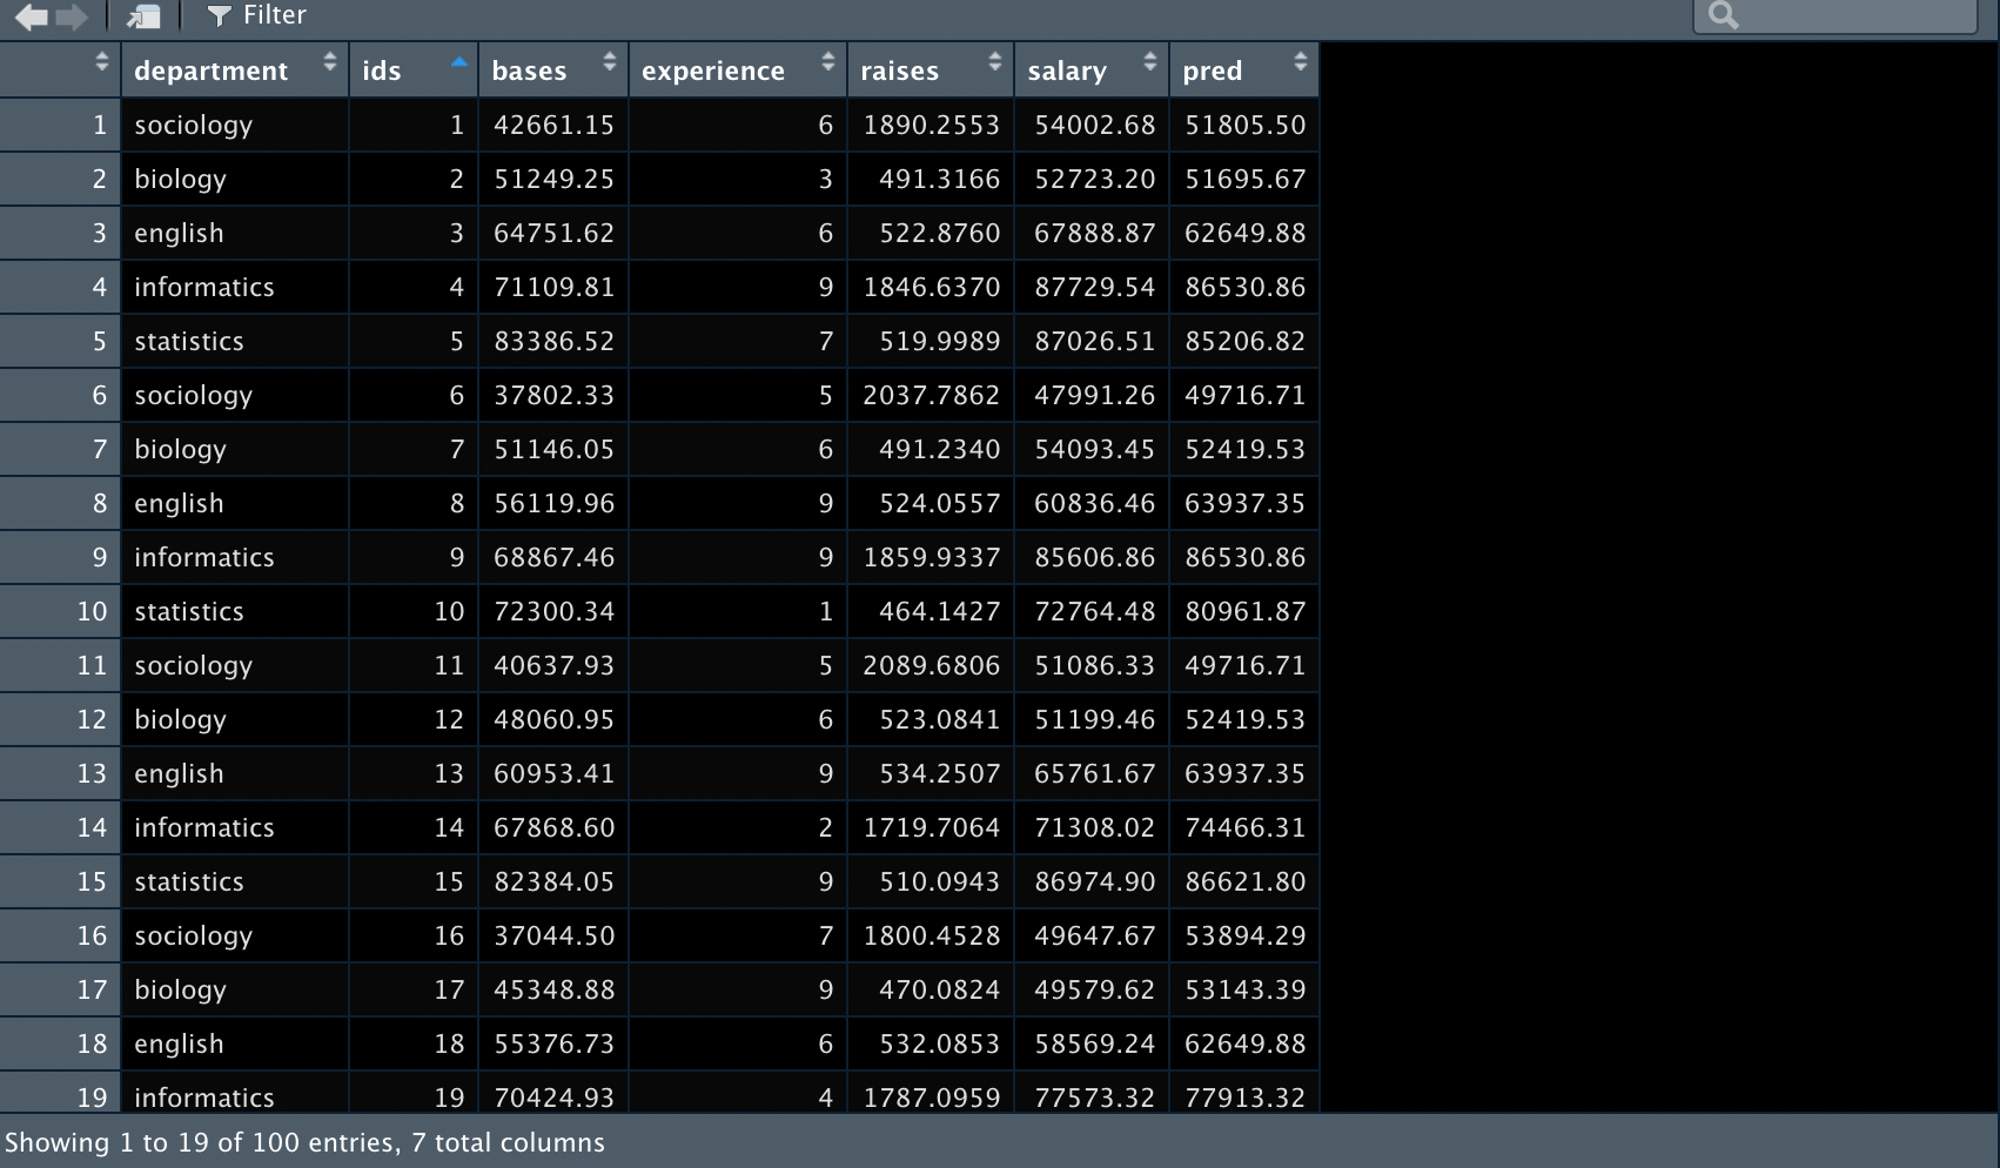Select the sociology cell in row 1

pos(235,125)
